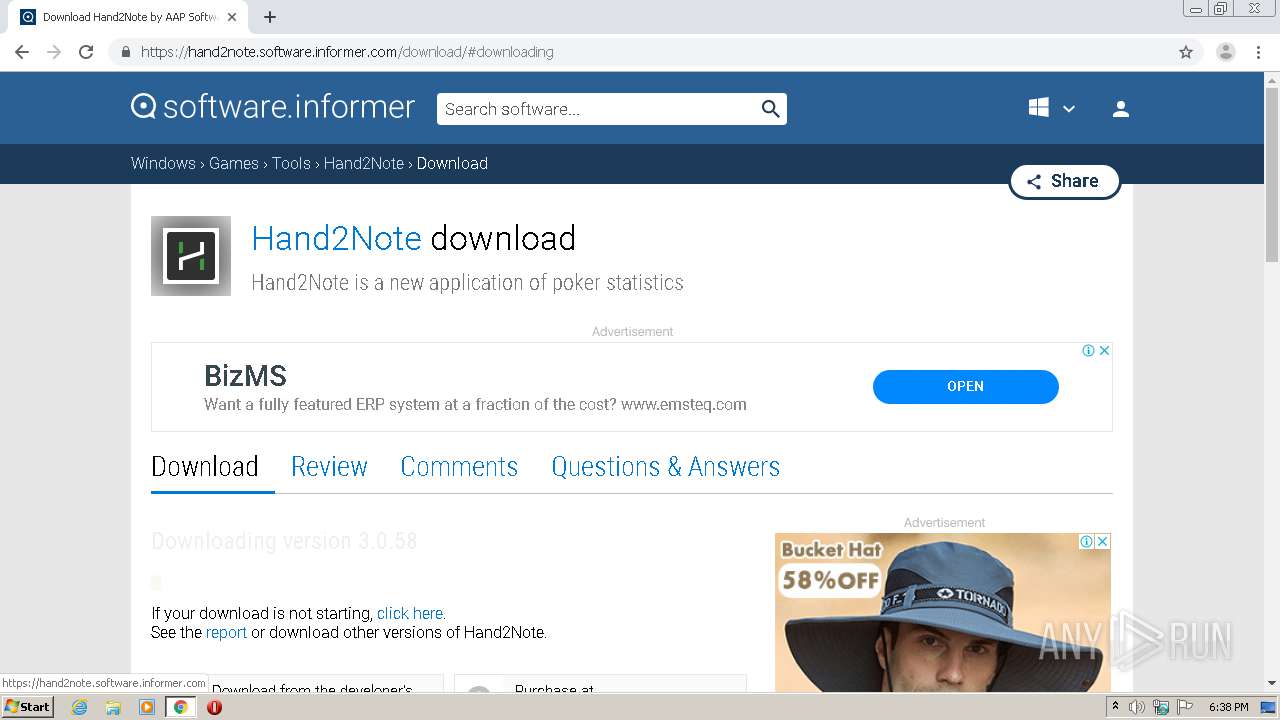This screenshot has height=720, width=1280.
Task: Click the browser back arrow
Action: click(22, 52)
